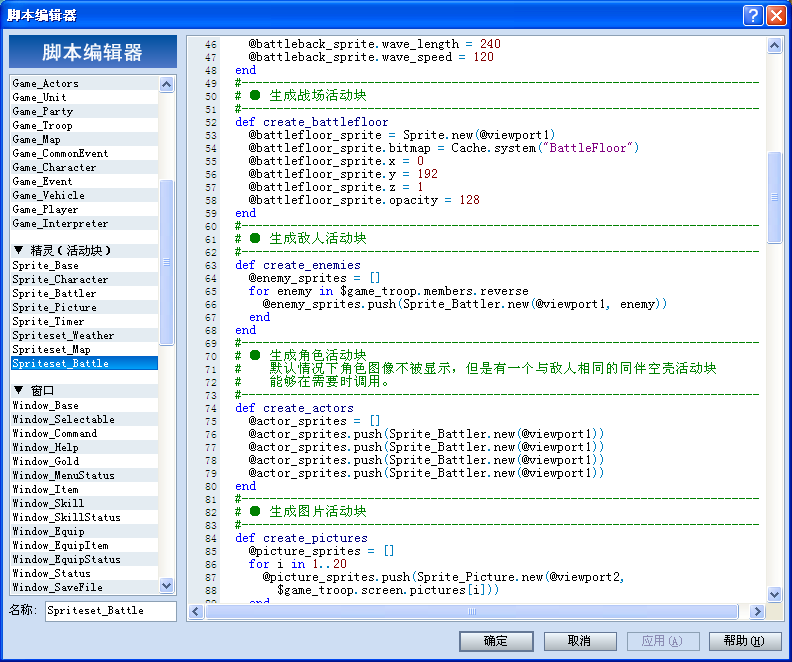Select the ▼ 精灵（活动块） section header
This screenshot has width=792, height=662.
point(84,250)
